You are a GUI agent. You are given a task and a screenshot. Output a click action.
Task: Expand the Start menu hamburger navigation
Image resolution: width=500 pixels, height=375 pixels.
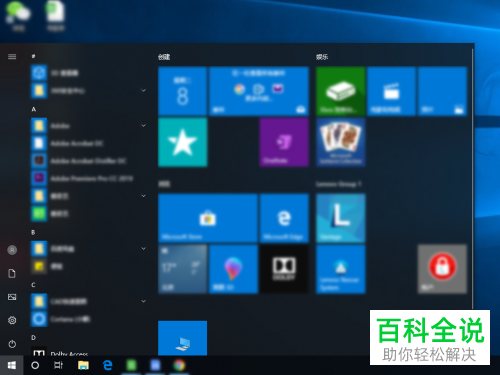pyautogui.click(x=12, y=57)
